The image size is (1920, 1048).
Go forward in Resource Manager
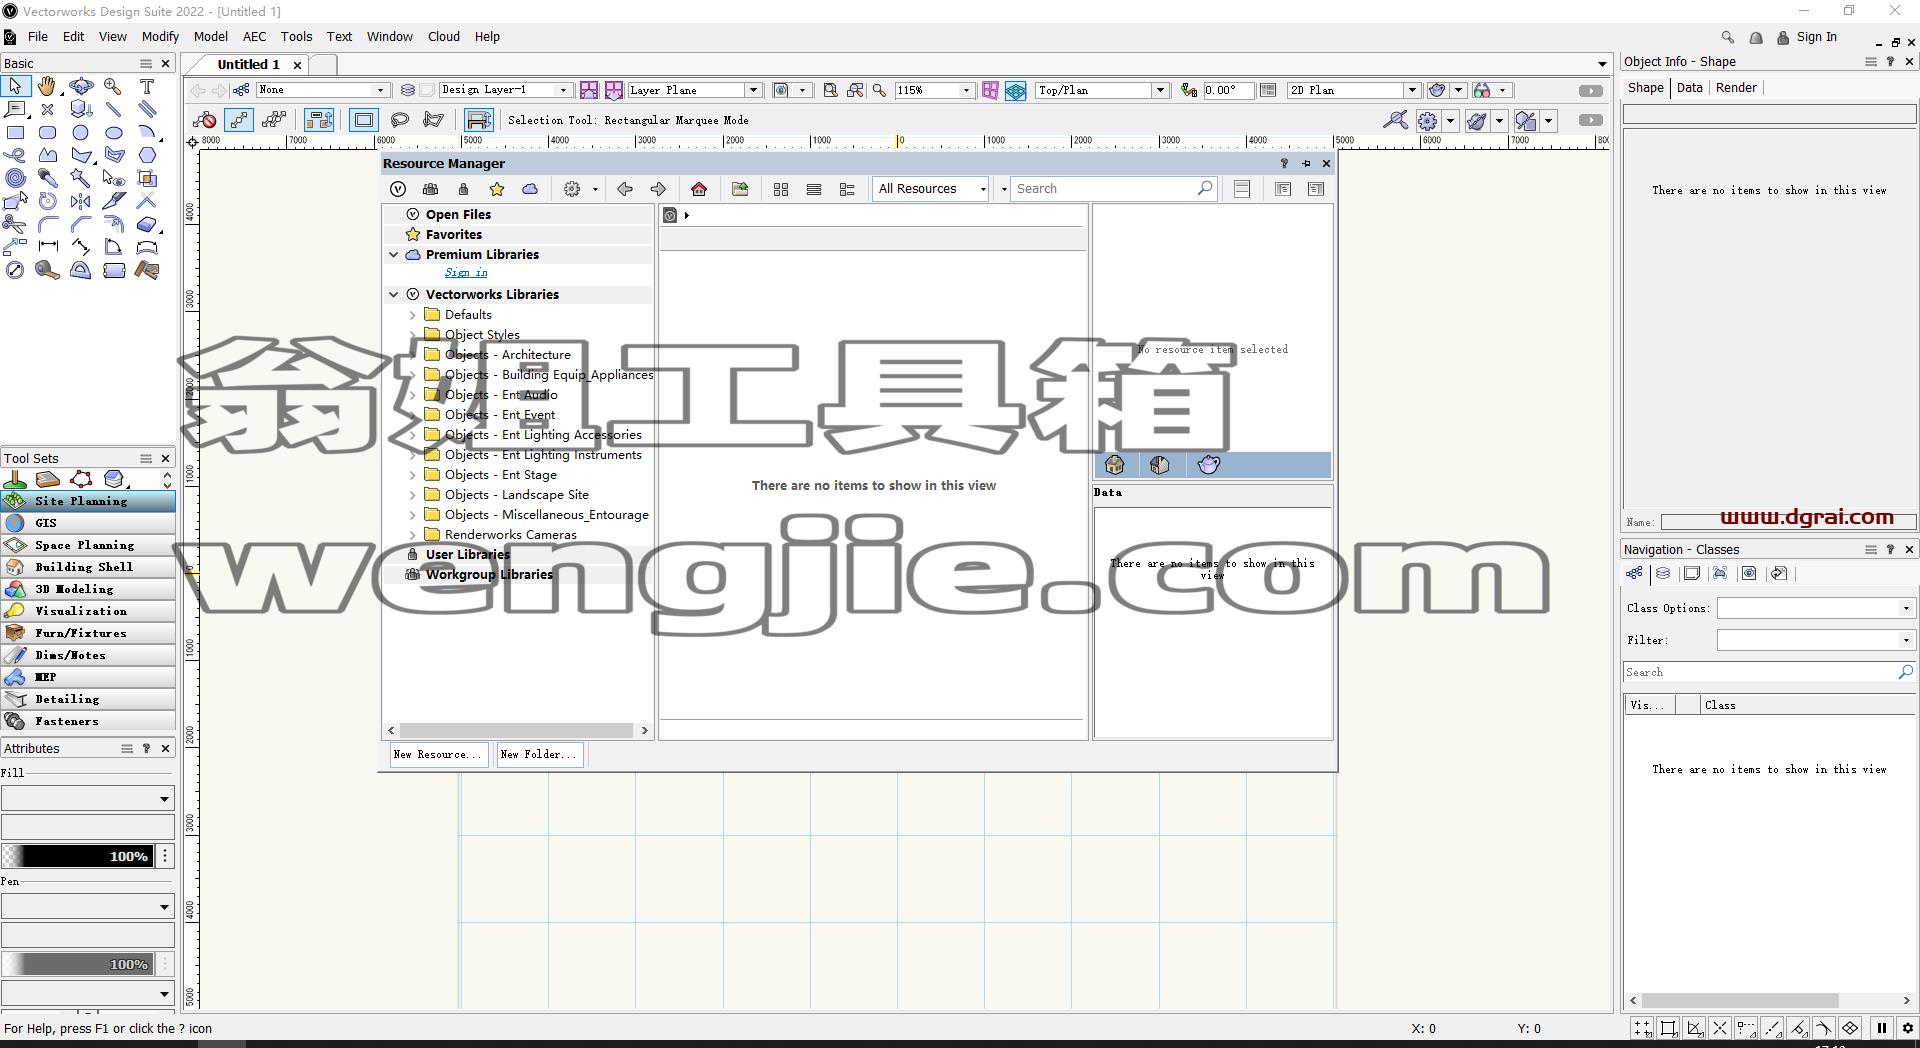(658, 189)
